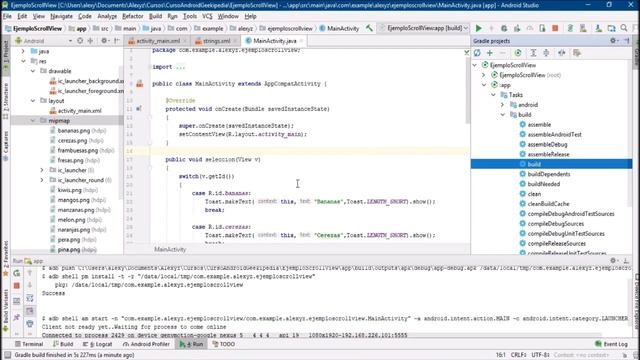Open the SDK Manager download icon
The width and height of the screenshot is (640, 360).
pyautogui.click(x=598, y=28)
